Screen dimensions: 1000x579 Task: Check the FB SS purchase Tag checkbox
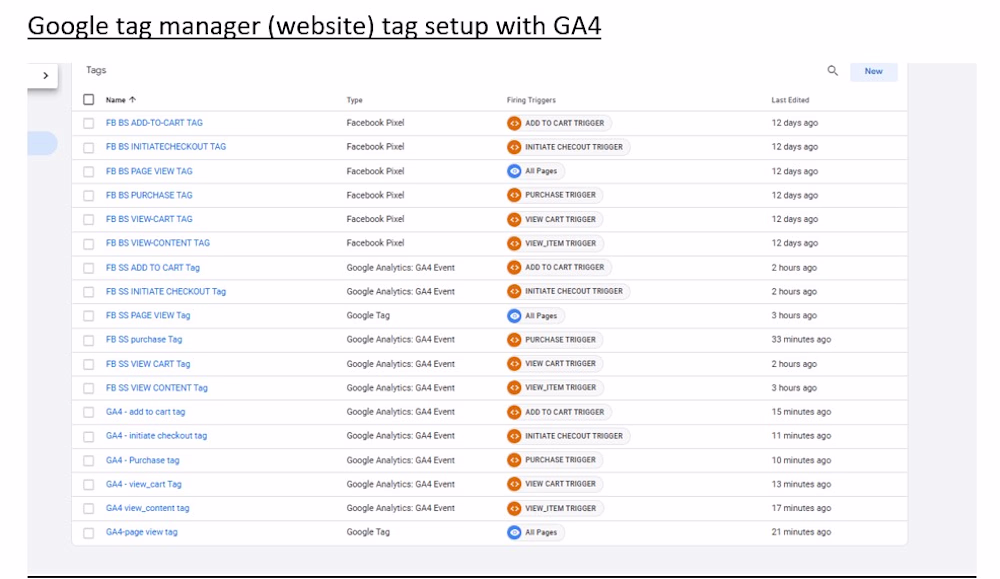click(89, 340)
